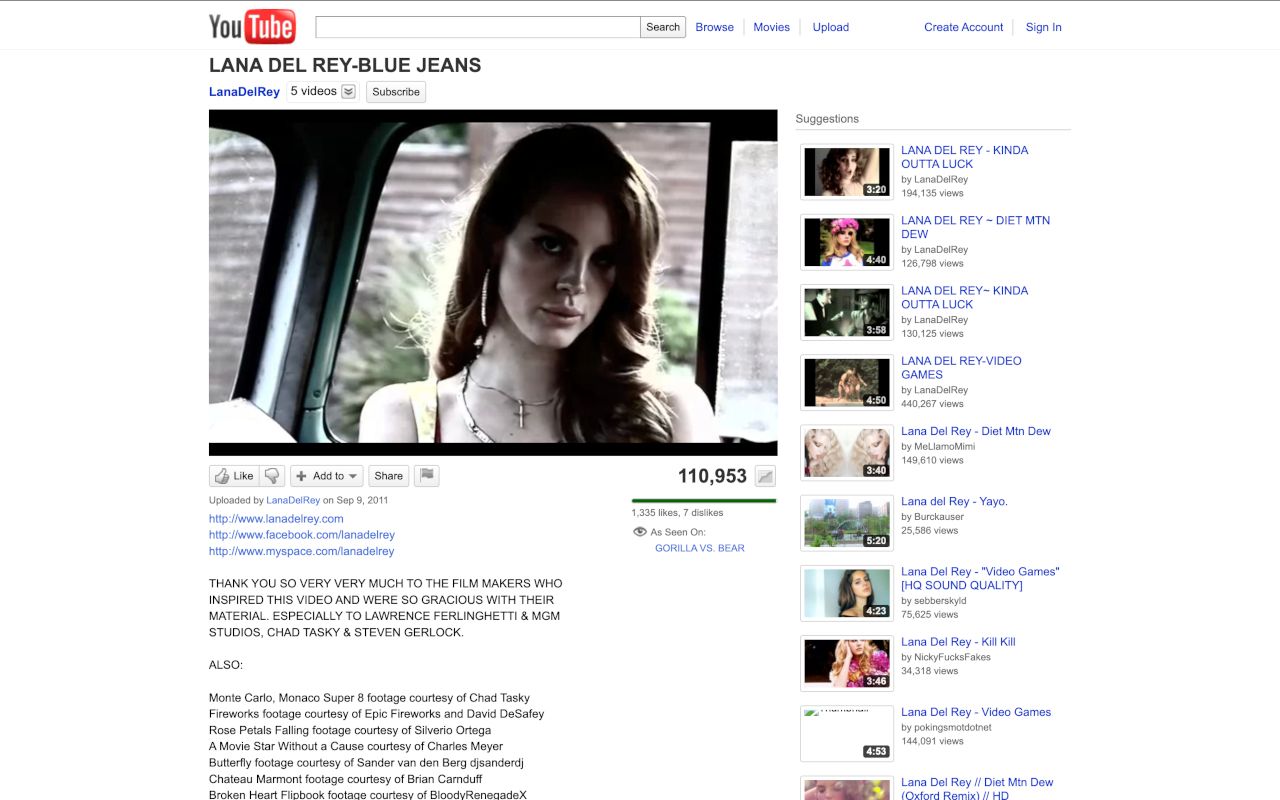Click the Share button
The width and height of the screenshot is (1280, 800).
coord(389,476)
